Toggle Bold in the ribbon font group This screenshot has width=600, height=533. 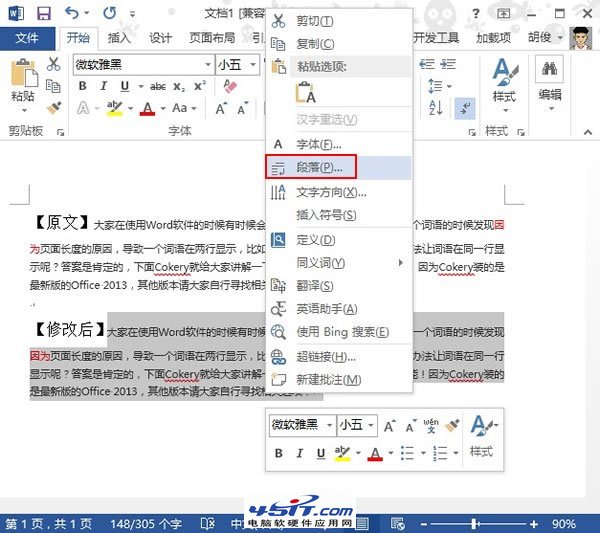tap(82, 86)
